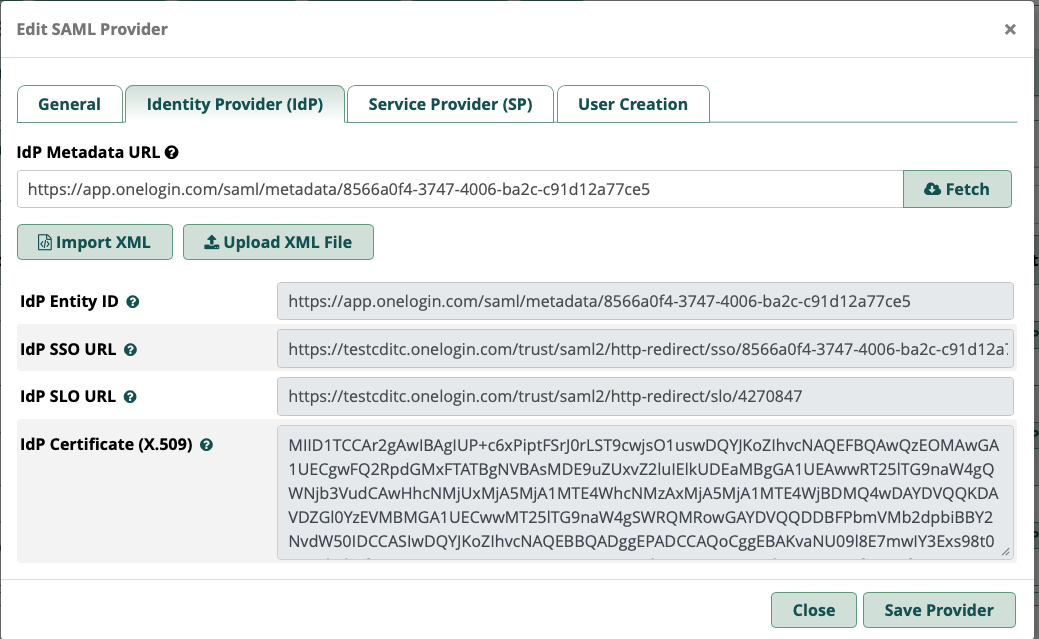Viewport: 1039px width, 639px height.
Task: Focus the IdP Metadata URL input field
Action: point(460,189)
